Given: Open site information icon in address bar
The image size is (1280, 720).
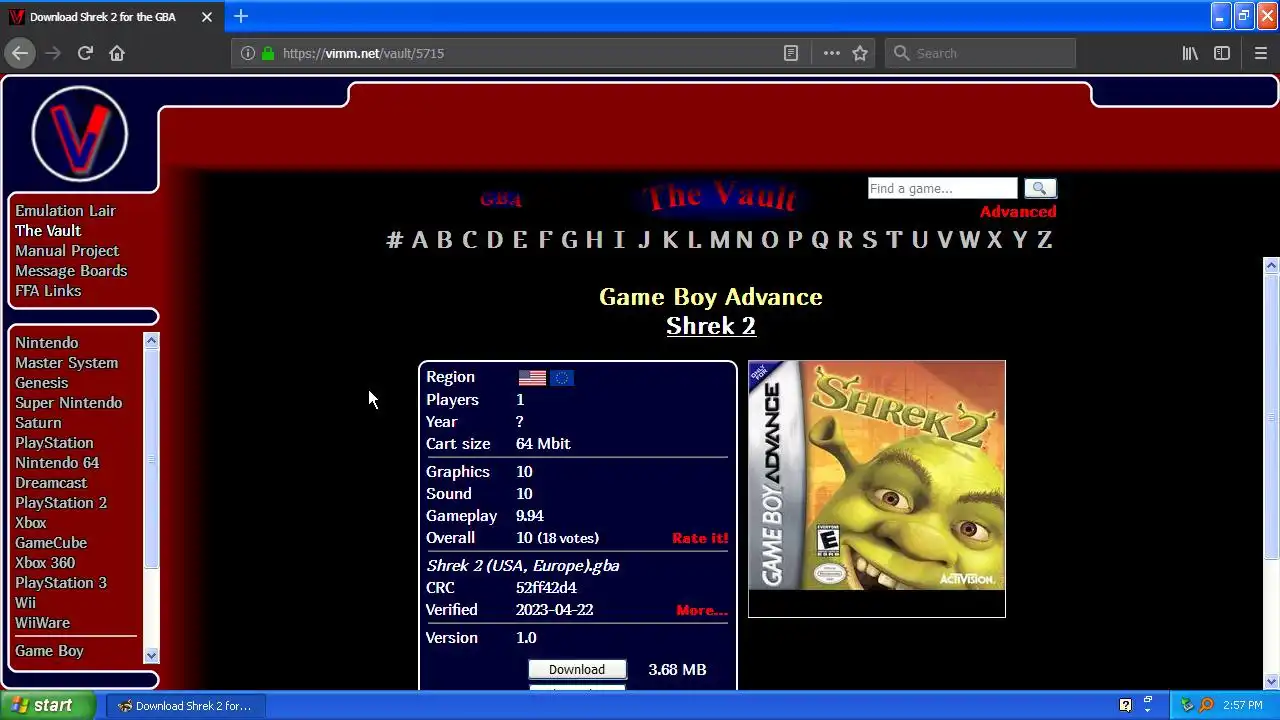Looking at the screenshot, I should [248, 53].
